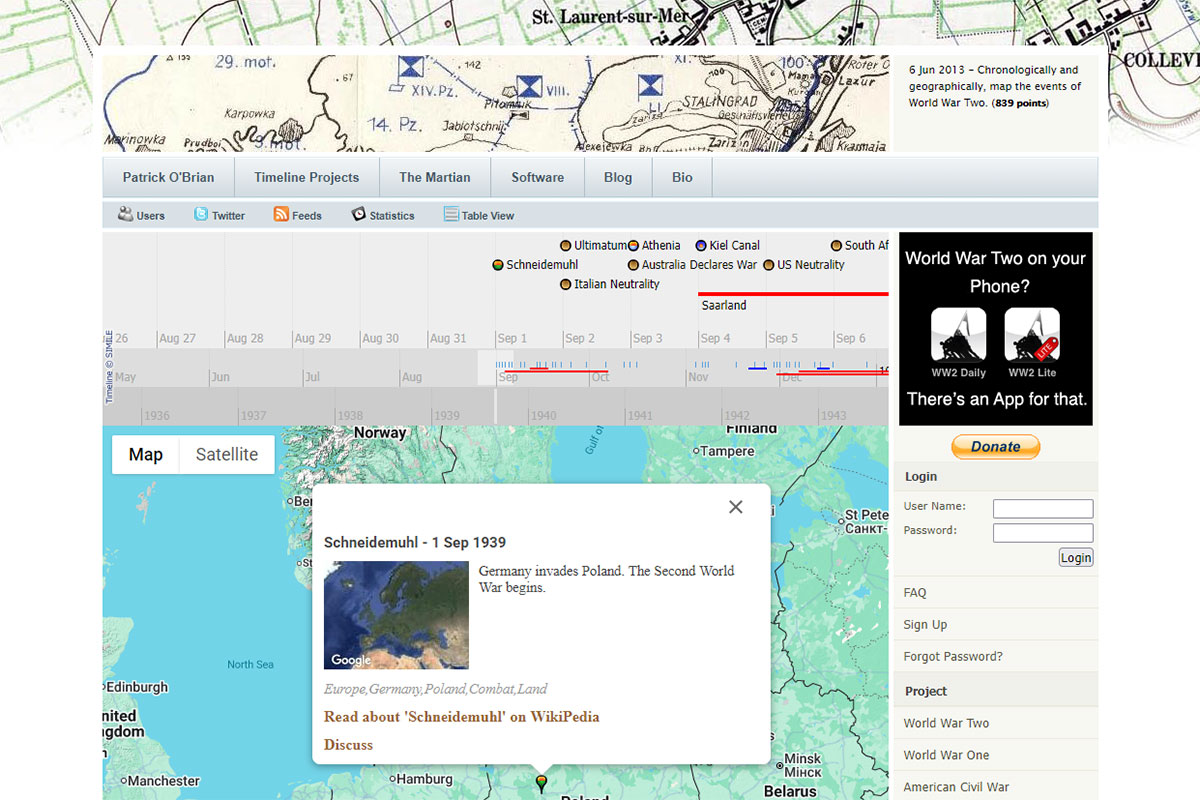Image resolution: width=1200 pixels, height=800 pixels.
Task: Click the Login button
Action: tap(1076, 558)
